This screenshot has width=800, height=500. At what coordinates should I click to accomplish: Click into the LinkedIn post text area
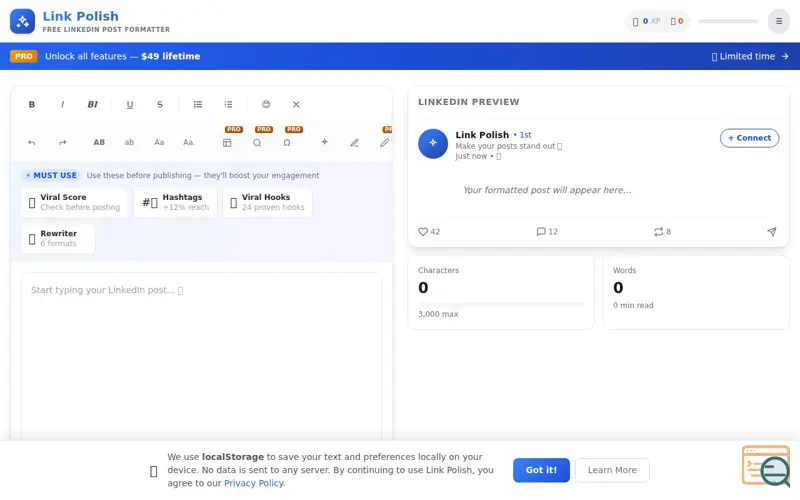pos(201,357)
